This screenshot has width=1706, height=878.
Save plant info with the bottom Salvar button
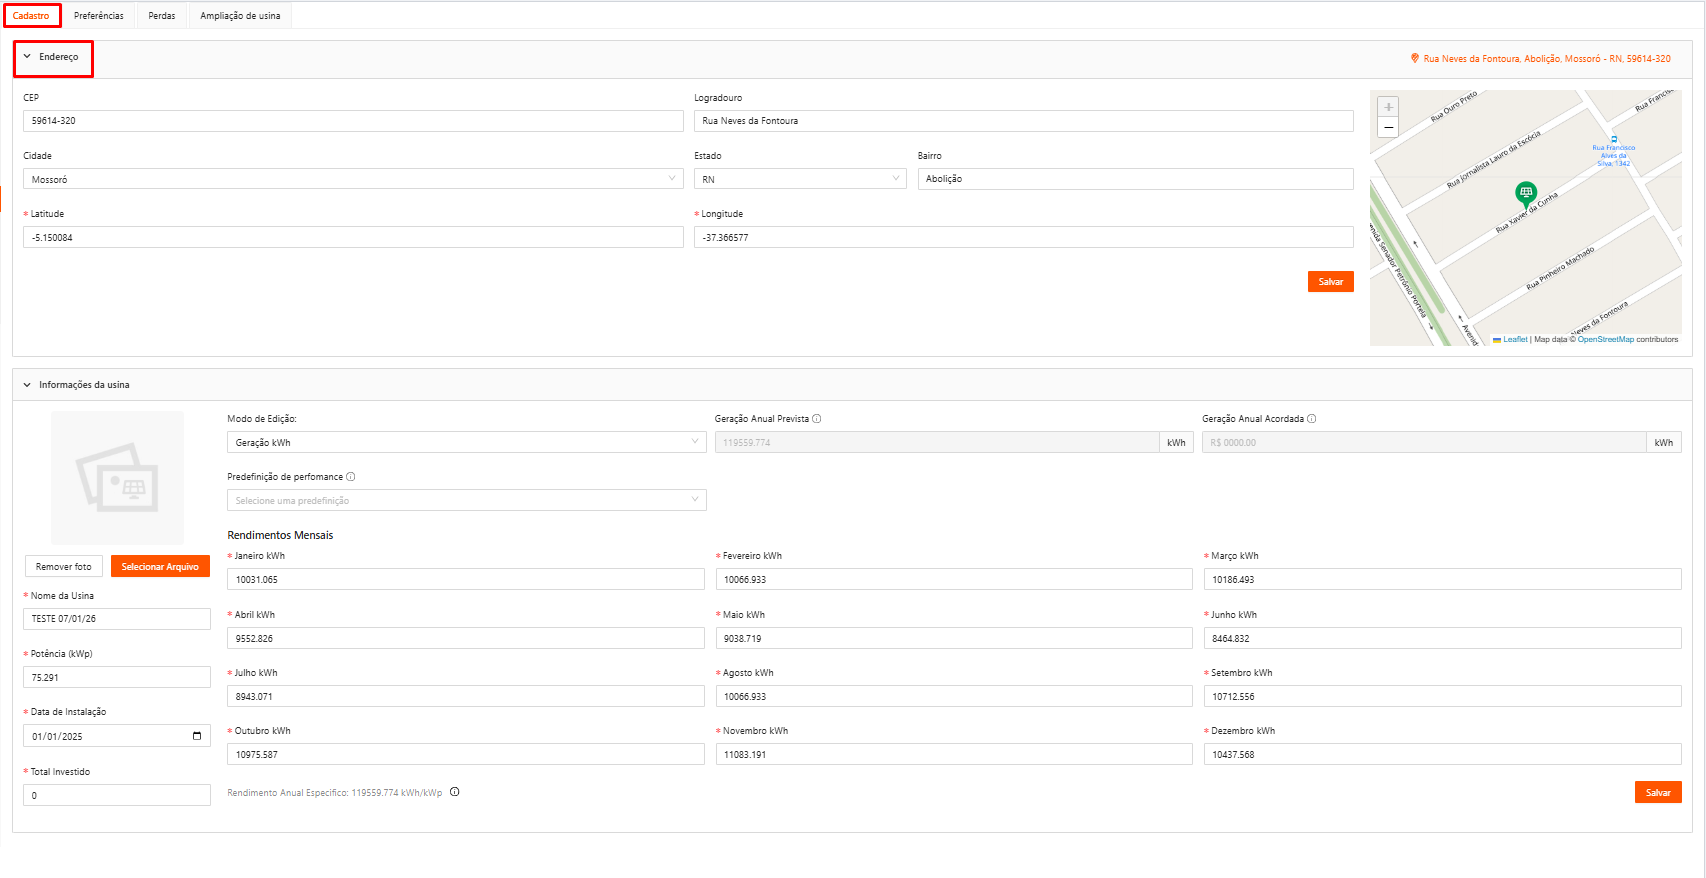pos(1658,792)
